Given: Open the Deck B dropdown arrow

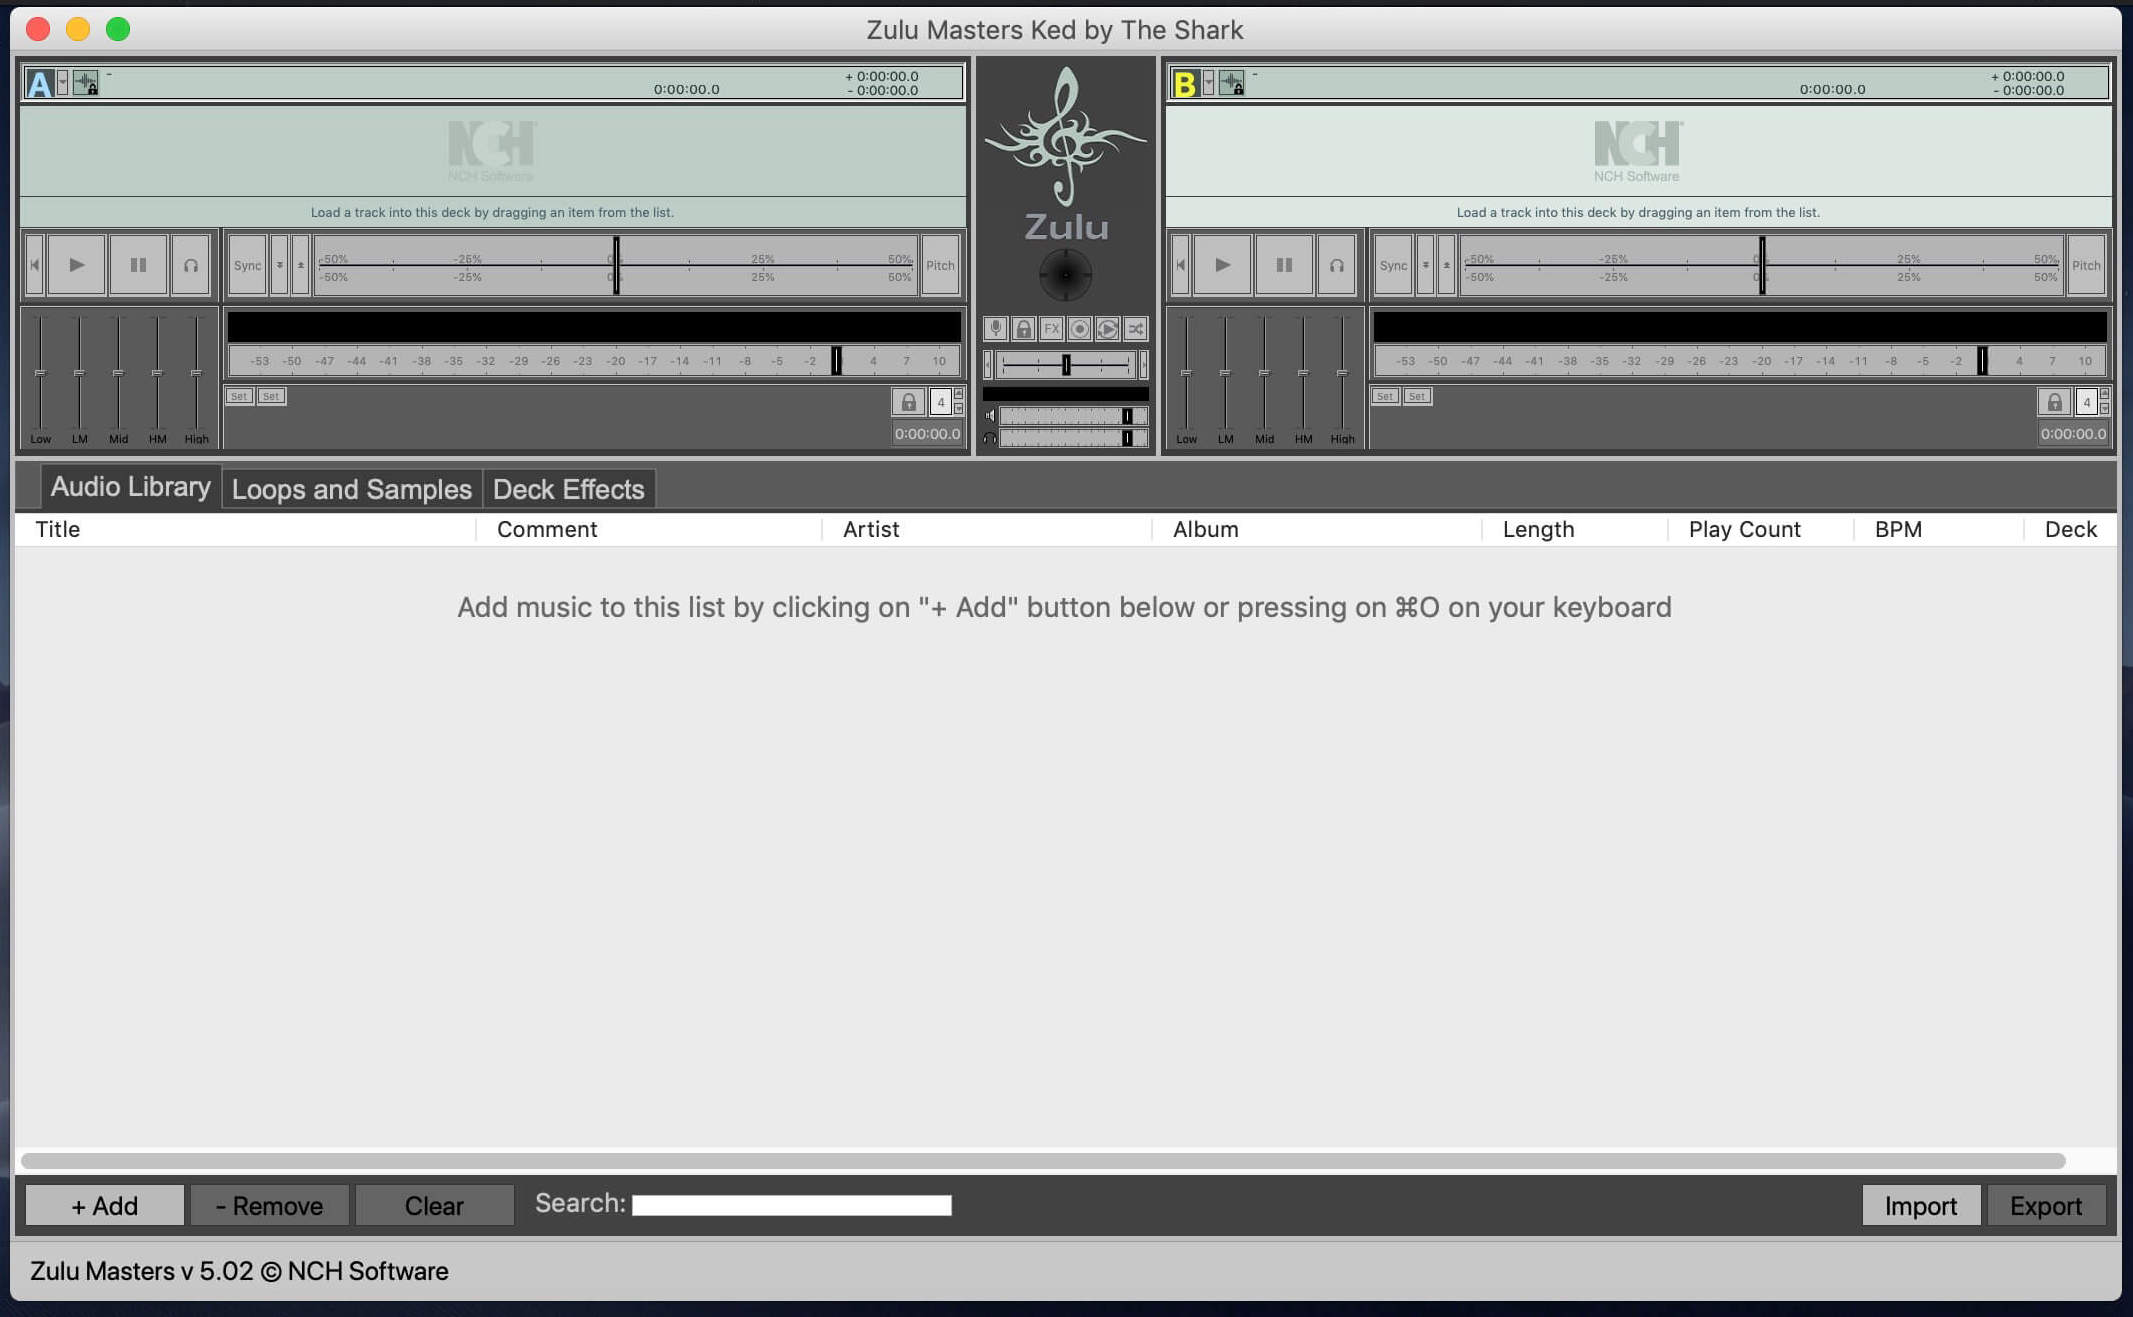Looking at the screenshot, I should click(x=1208, y=83).
